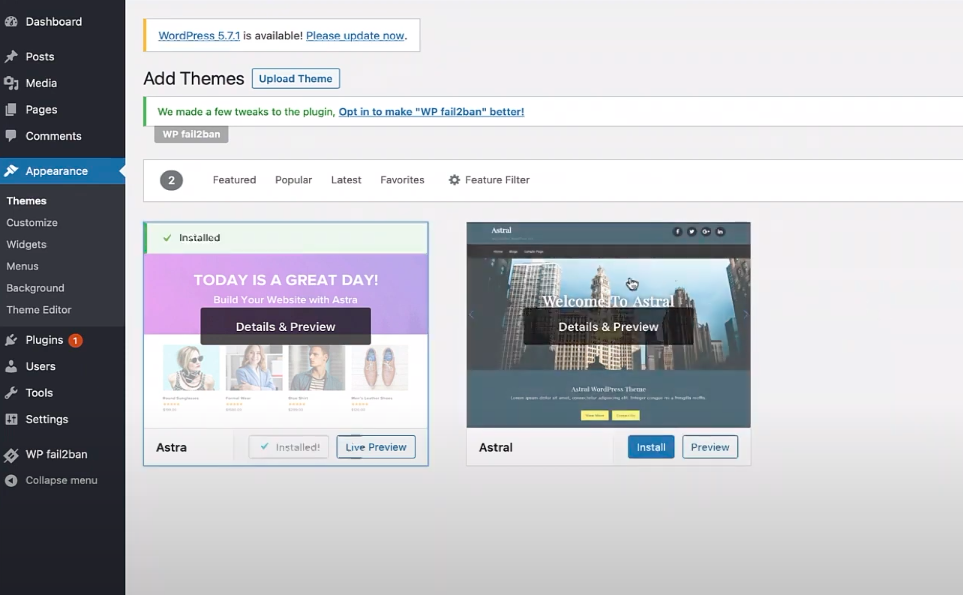Expand the Feature Filter options
Viewport: 963px width, 595px height.
click(489, 180)
